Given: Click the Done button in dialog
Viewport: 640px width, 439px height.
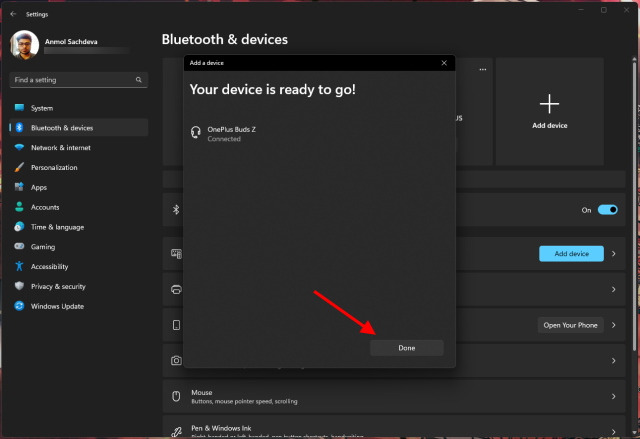Looking at the screenshot, I should click(407, 348).
